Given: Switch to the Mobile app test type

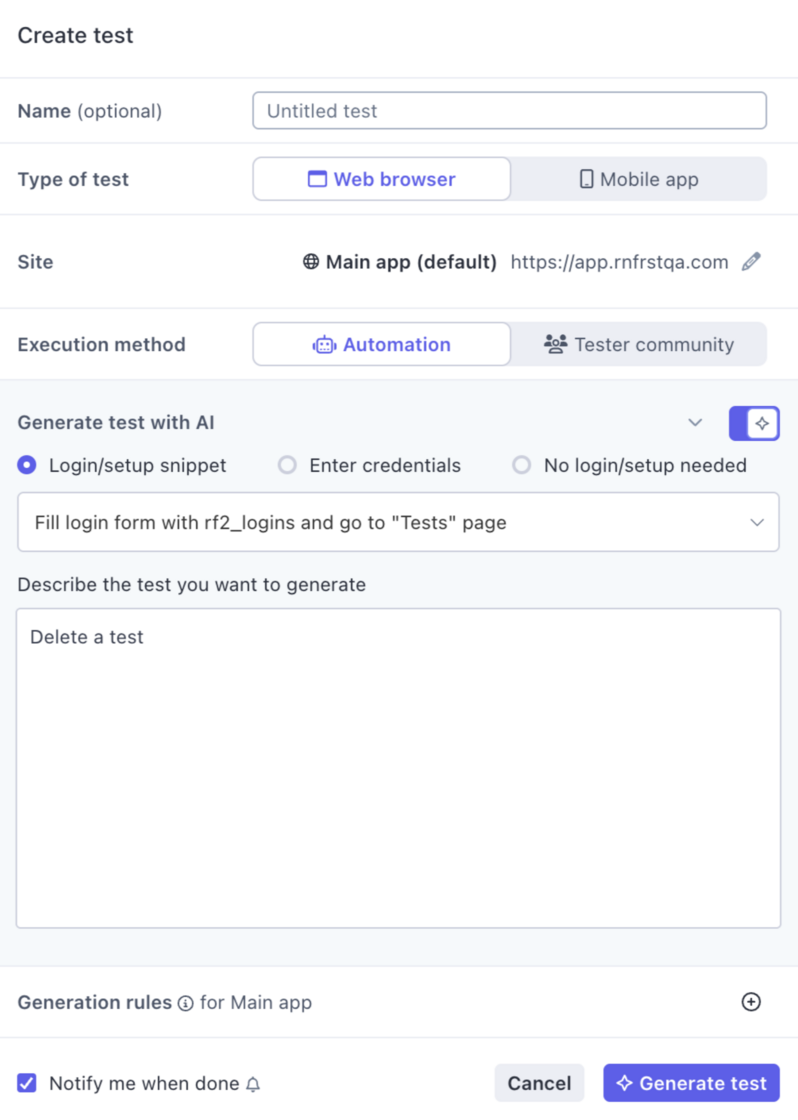Looking at the screenshot, I should click(x=639, y=179).
